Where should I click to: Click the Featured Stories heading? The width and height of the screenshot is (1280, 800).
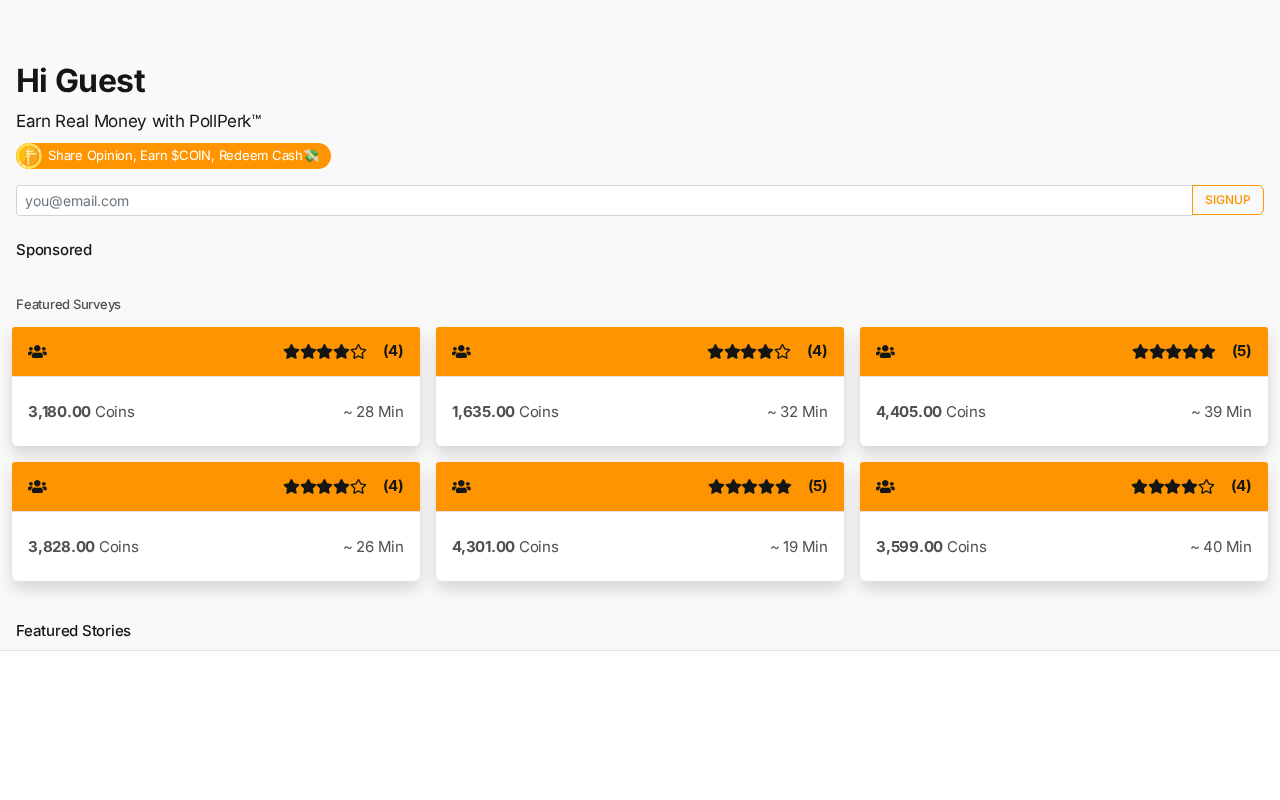pos(73,631)
